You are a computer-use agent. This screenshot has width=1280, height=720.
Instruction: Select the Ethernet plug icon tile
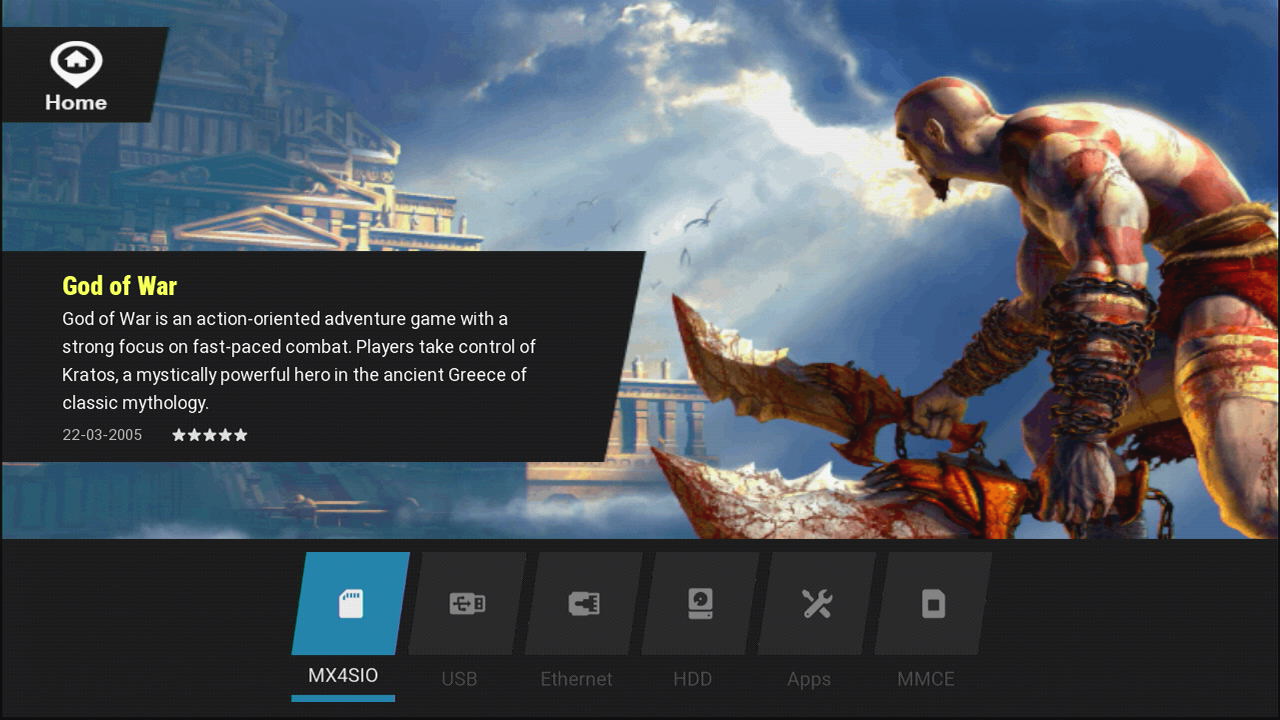(584, 604)
